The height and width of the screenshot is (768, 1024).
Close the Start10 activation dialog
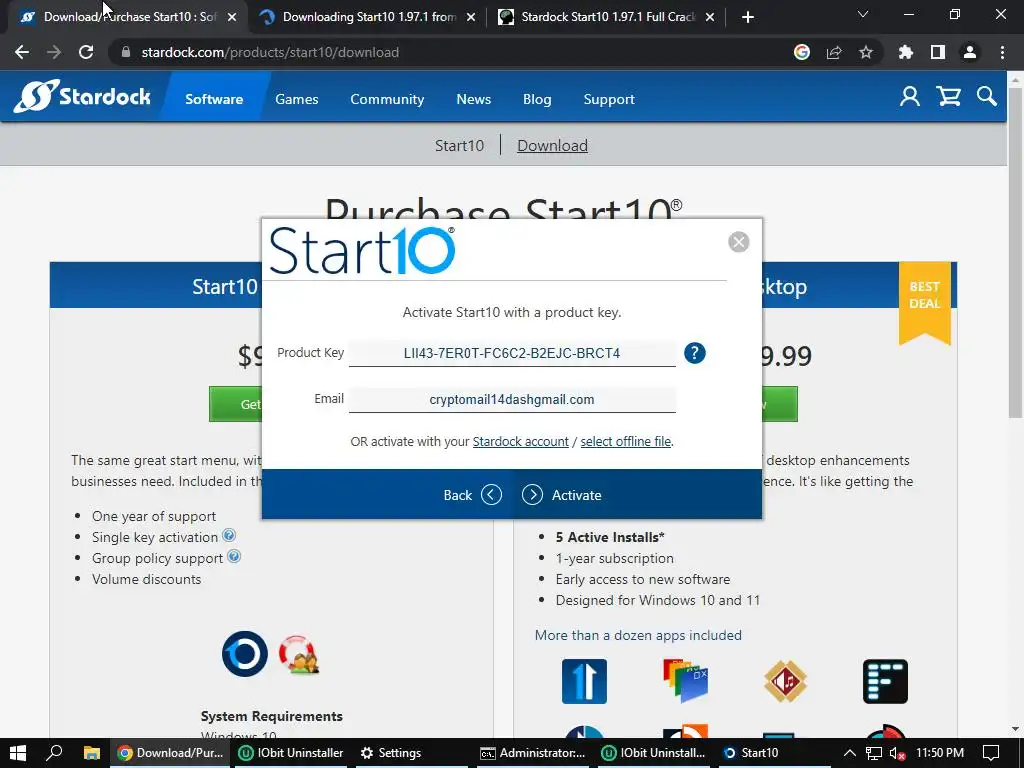[739, 242]
